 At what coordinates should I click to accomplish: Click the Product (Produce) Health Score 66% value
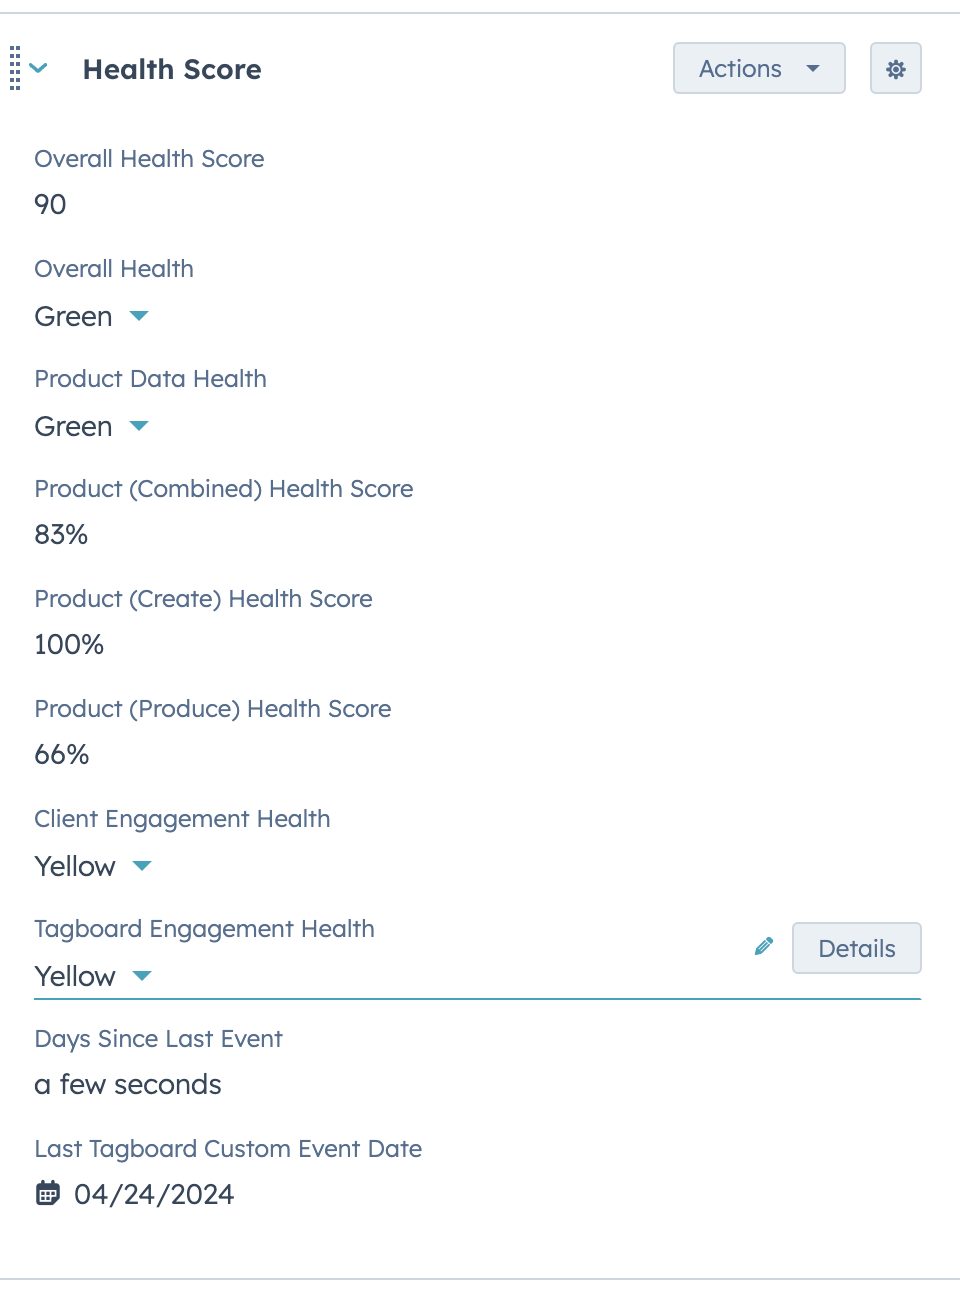click(62, 754)
